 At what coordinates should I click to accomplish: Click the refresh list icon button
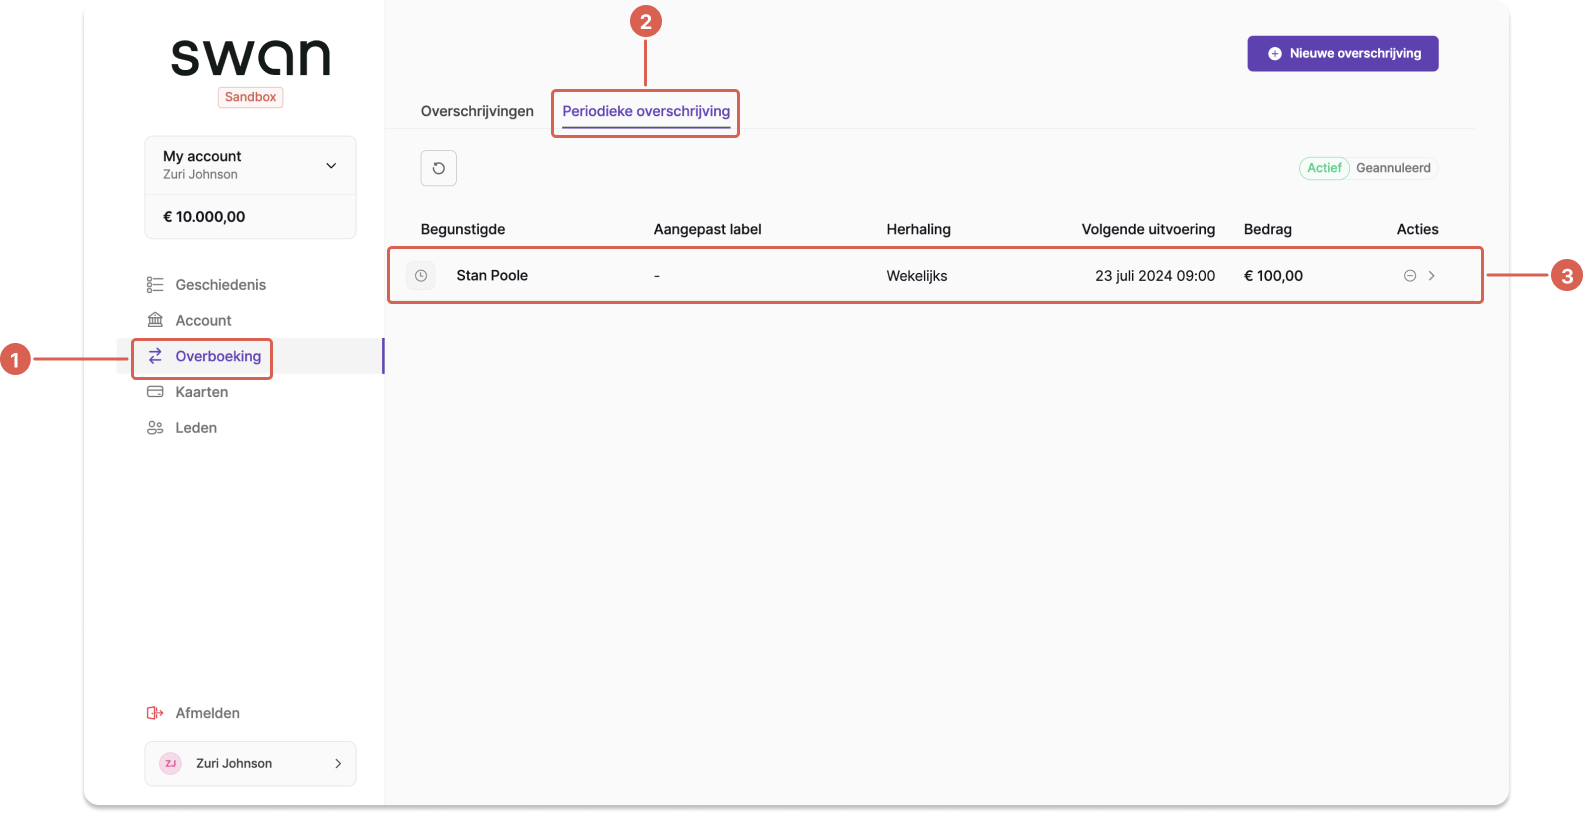point(438,168)
